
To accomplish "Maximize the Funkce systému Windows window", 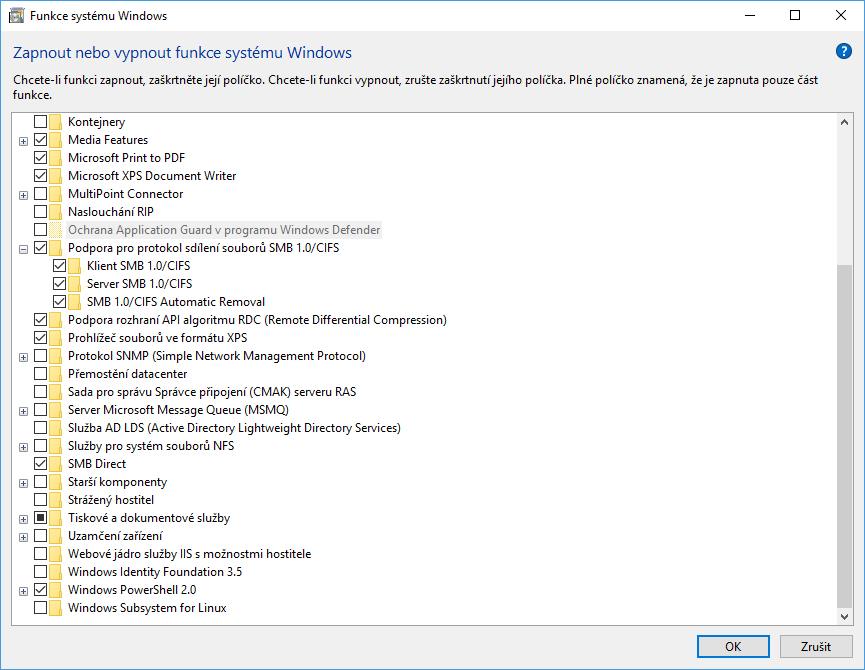I will click(x=795, y=15).
